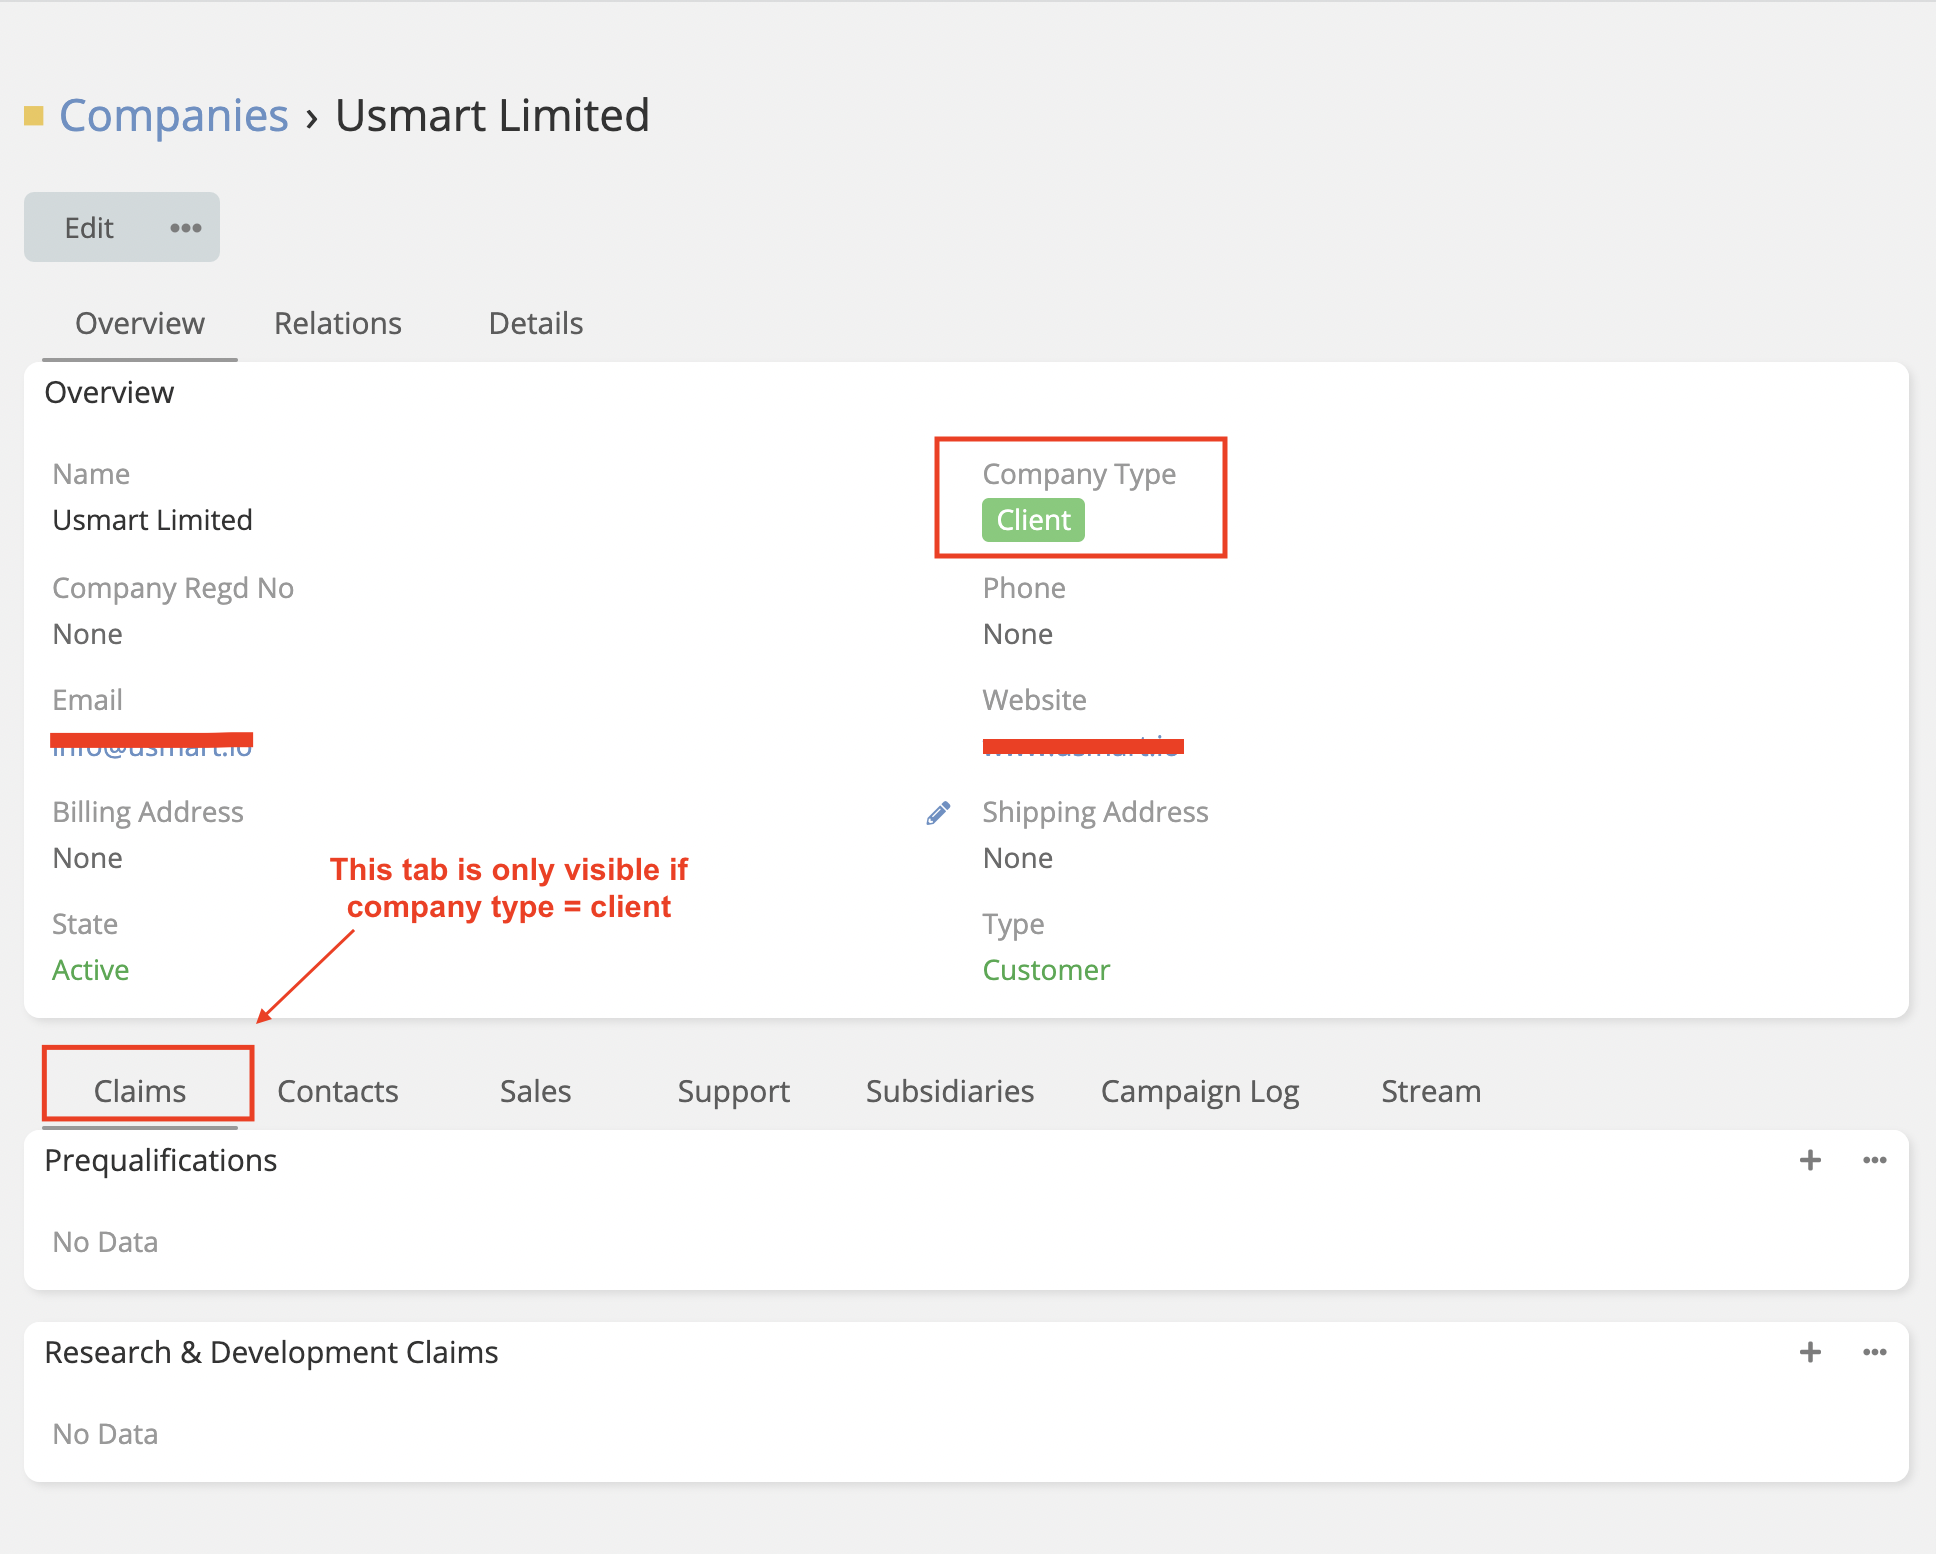The width and height of the screenshot is (1936, 1554).
Task: Open the Prequalifications panel ellipsis menu
Action: pos(1875,1160)
